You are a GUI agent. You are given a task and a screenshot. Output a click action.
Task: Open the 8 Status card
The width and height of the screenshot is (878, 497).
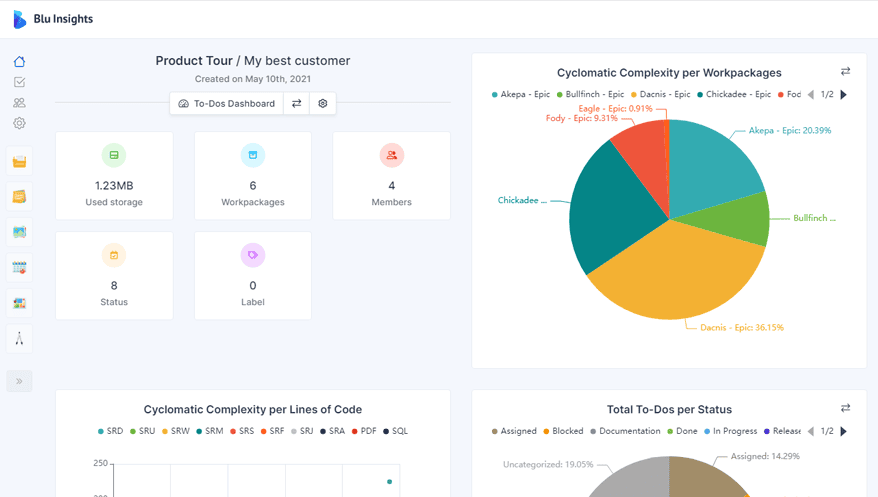pyautogui.click(x=114, y=276)
